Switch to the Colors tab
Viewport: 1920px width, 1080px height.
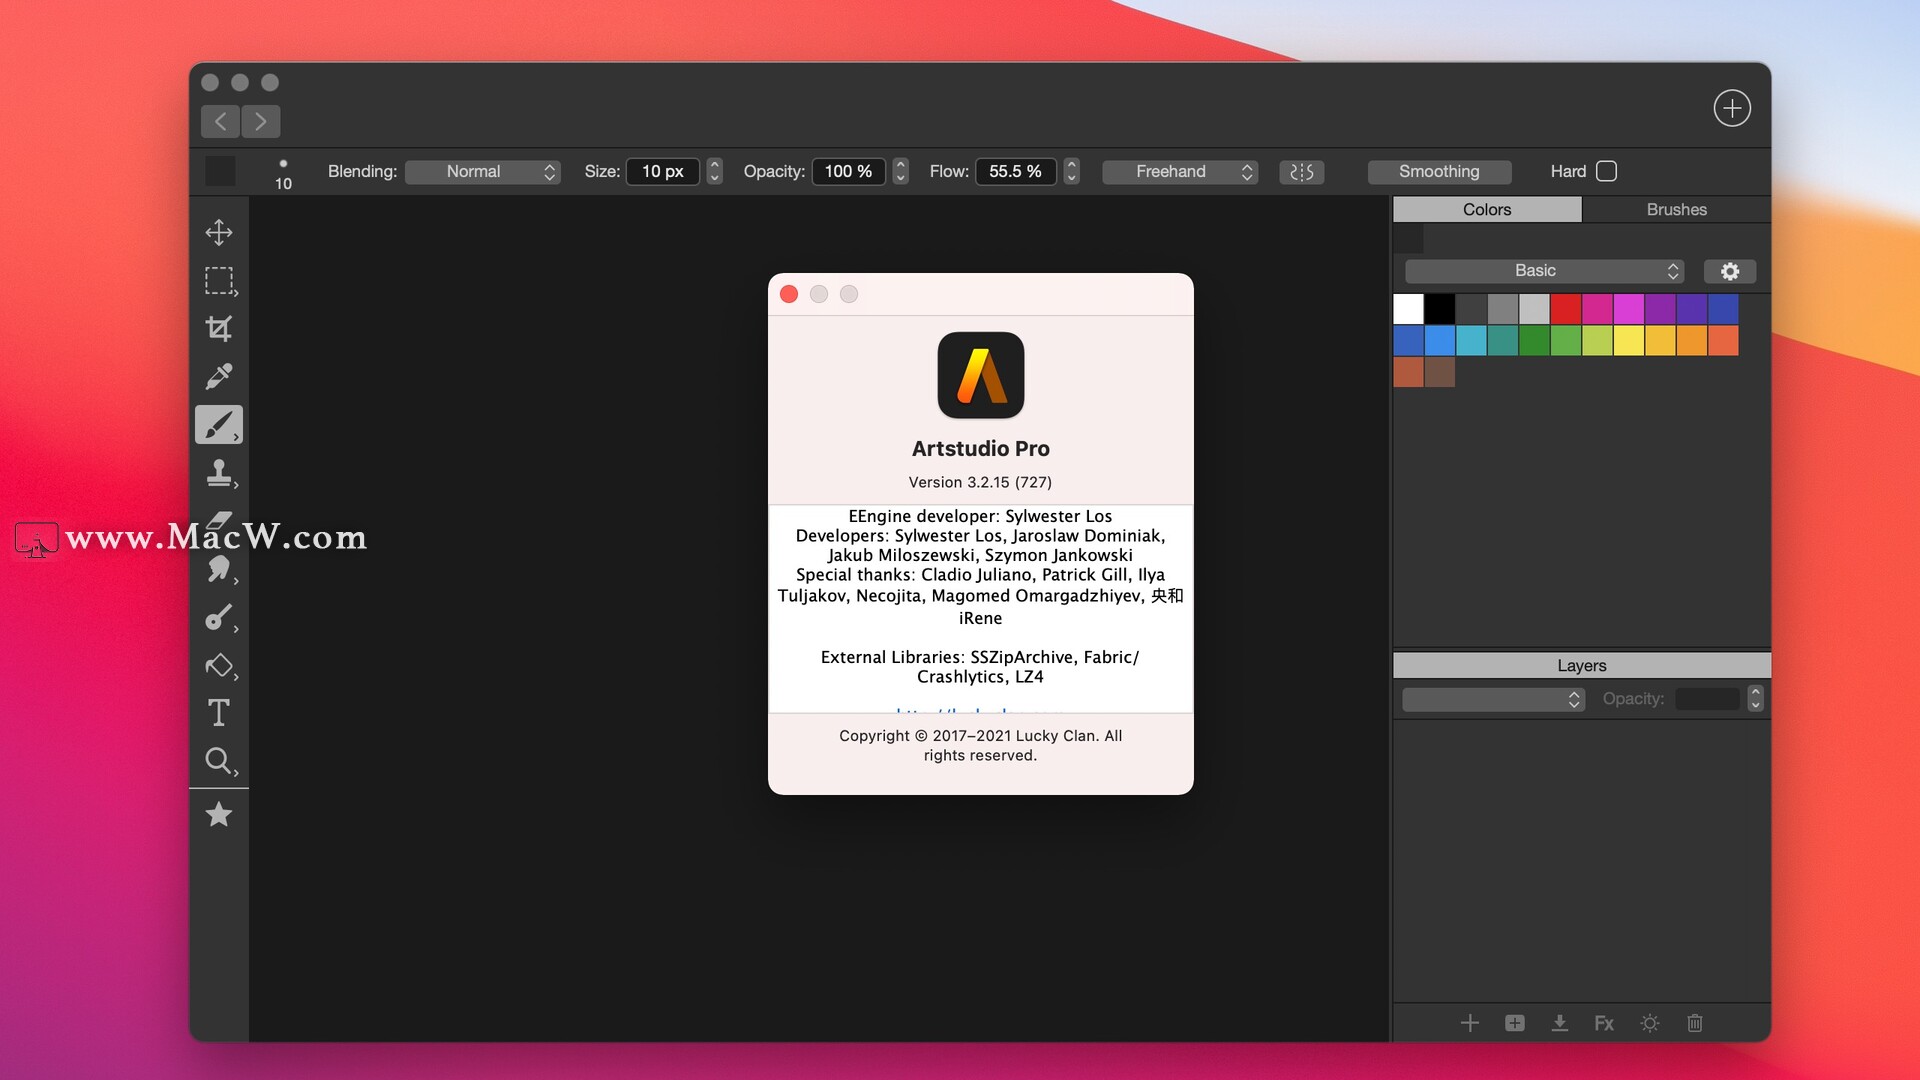[1487, 209]
